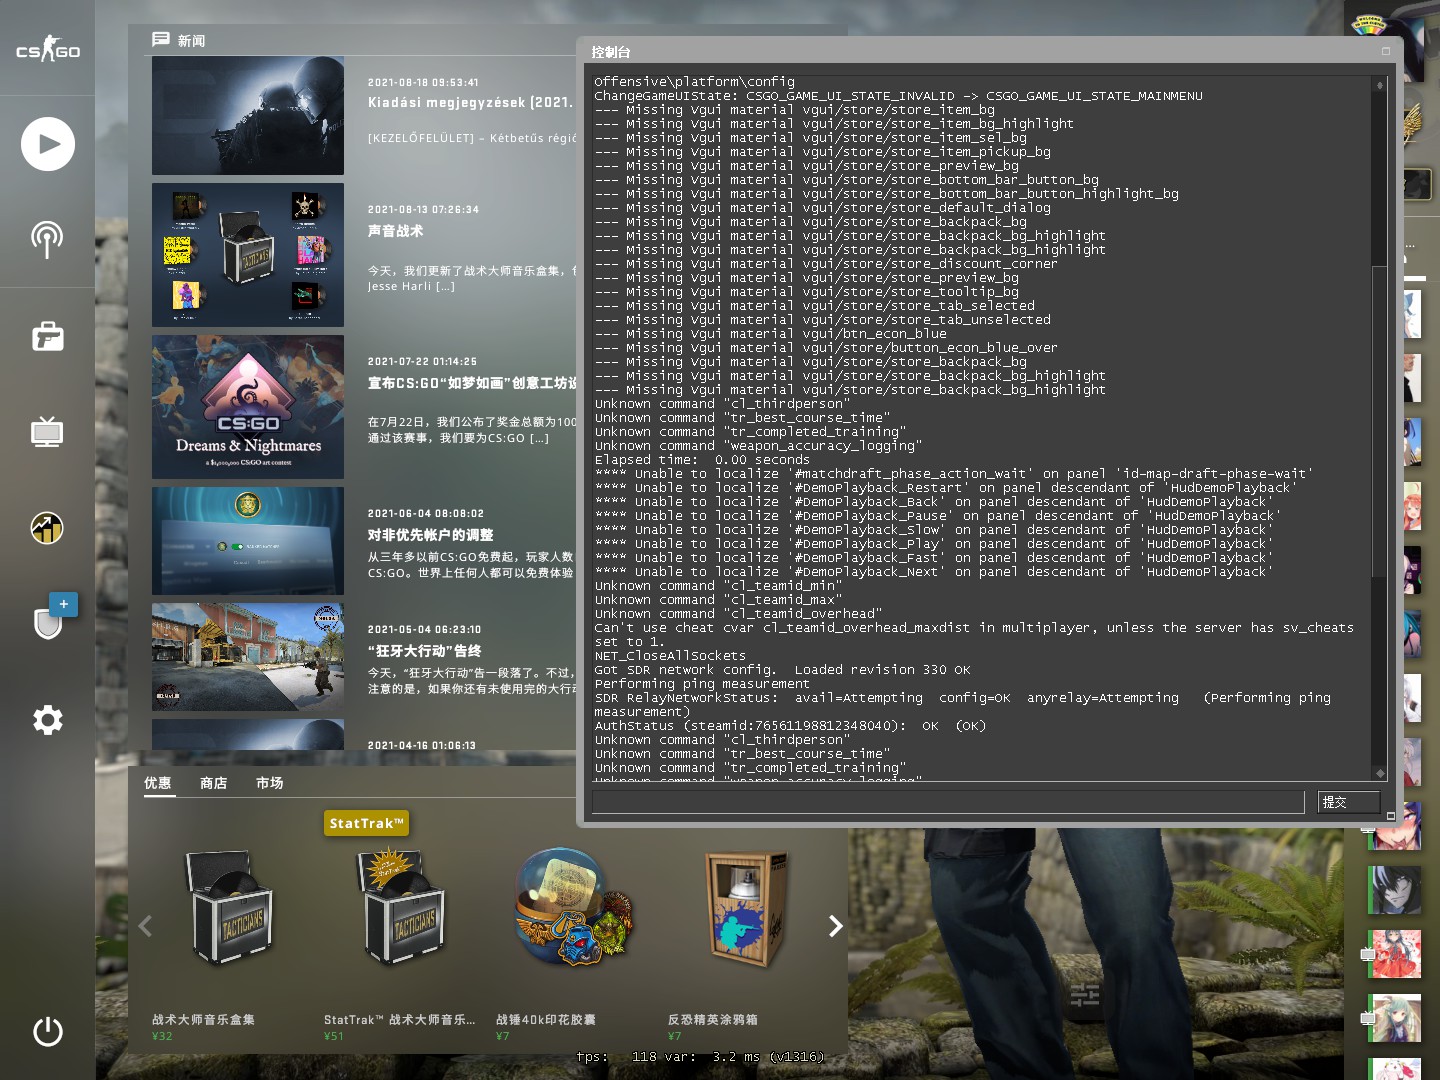Click the 战术大师音乐盒集 item name
Image resolution: width=1440 pixels, height=1080 pixels.
203,1020
